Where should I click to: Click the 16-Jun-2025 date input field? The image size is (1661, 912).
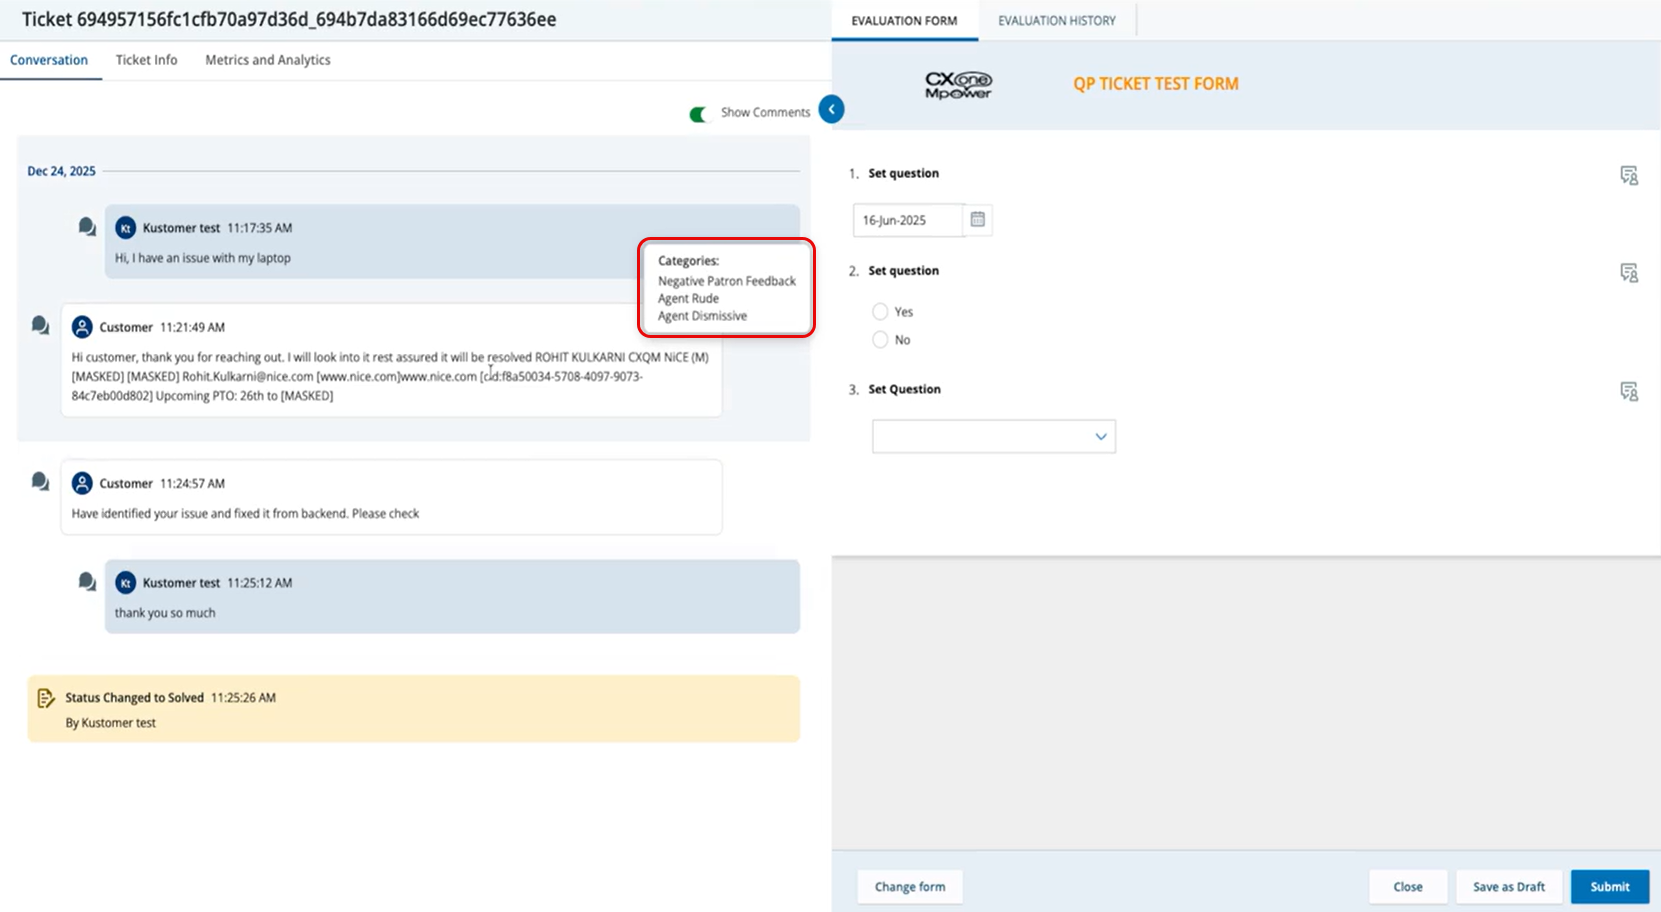point(907,220)
